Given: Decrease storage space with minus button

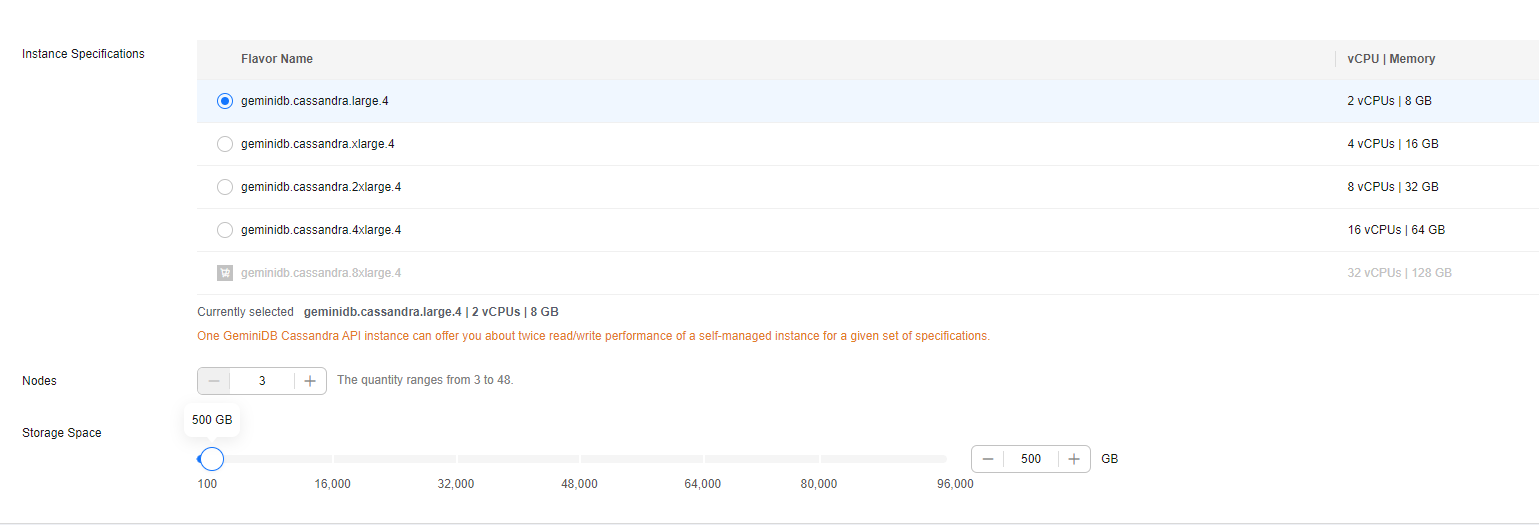Looking at the screenshot, I should (988, 459).
